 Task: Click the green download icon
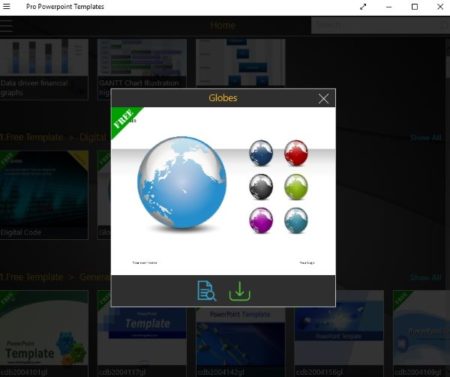[239, 291]
